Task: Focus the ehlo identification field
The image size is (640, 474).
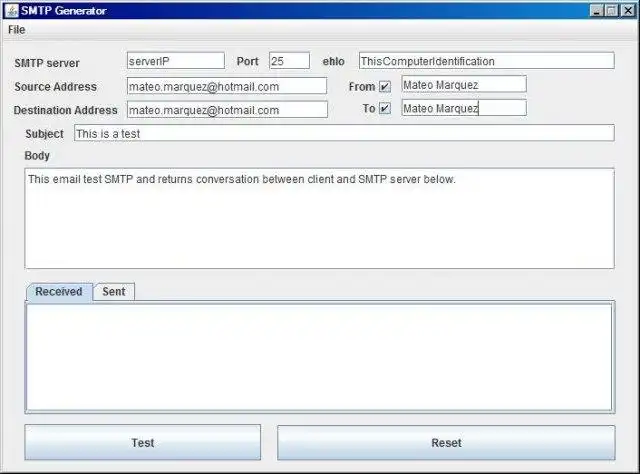Action: (x=487, y=61)
